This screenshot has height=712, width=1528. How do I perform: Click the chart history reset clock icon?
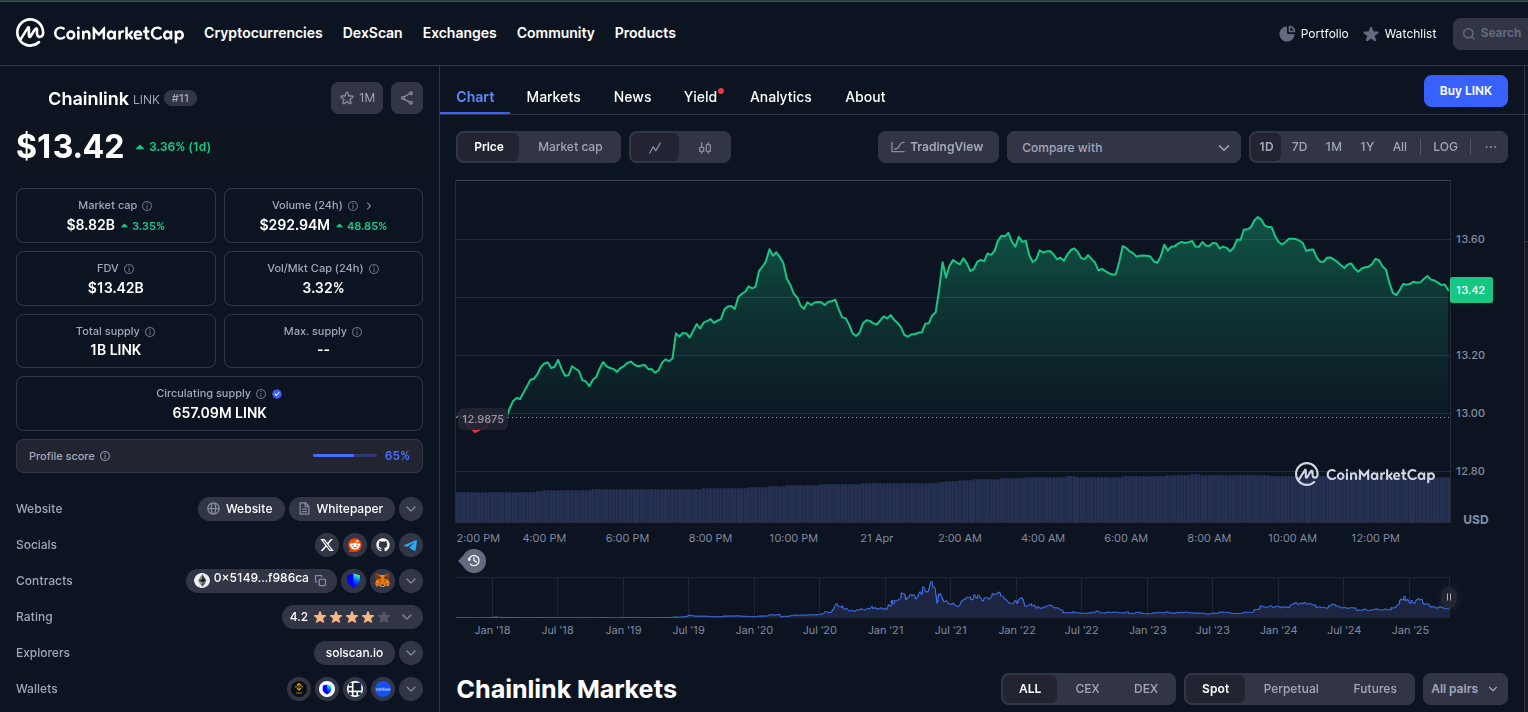(x=474, y=561)
